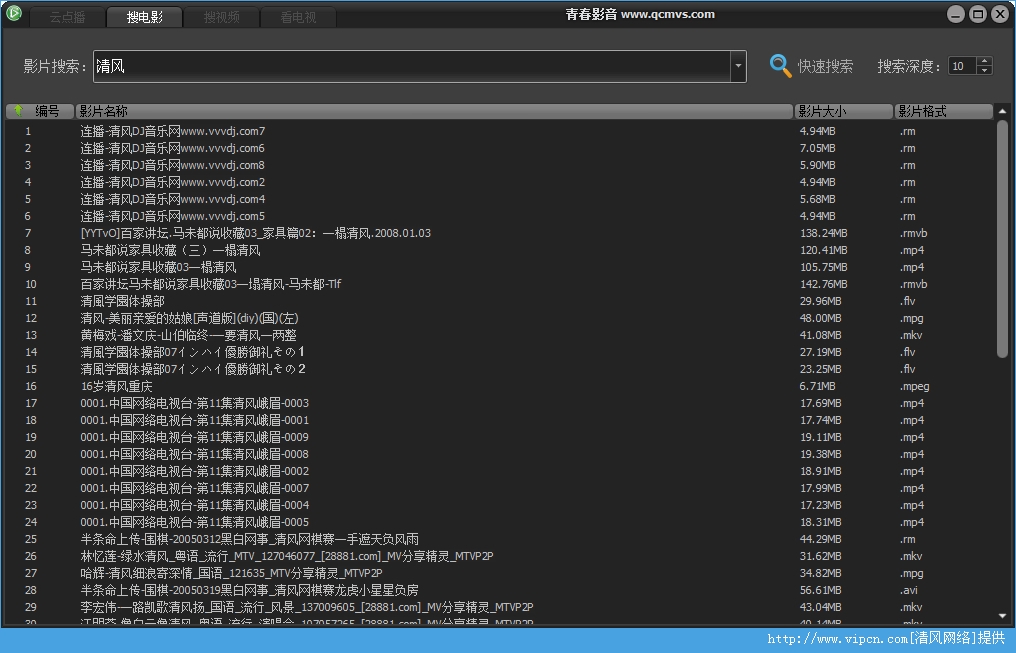Click the green sort arrow in 编号 header

click(18, 111)
